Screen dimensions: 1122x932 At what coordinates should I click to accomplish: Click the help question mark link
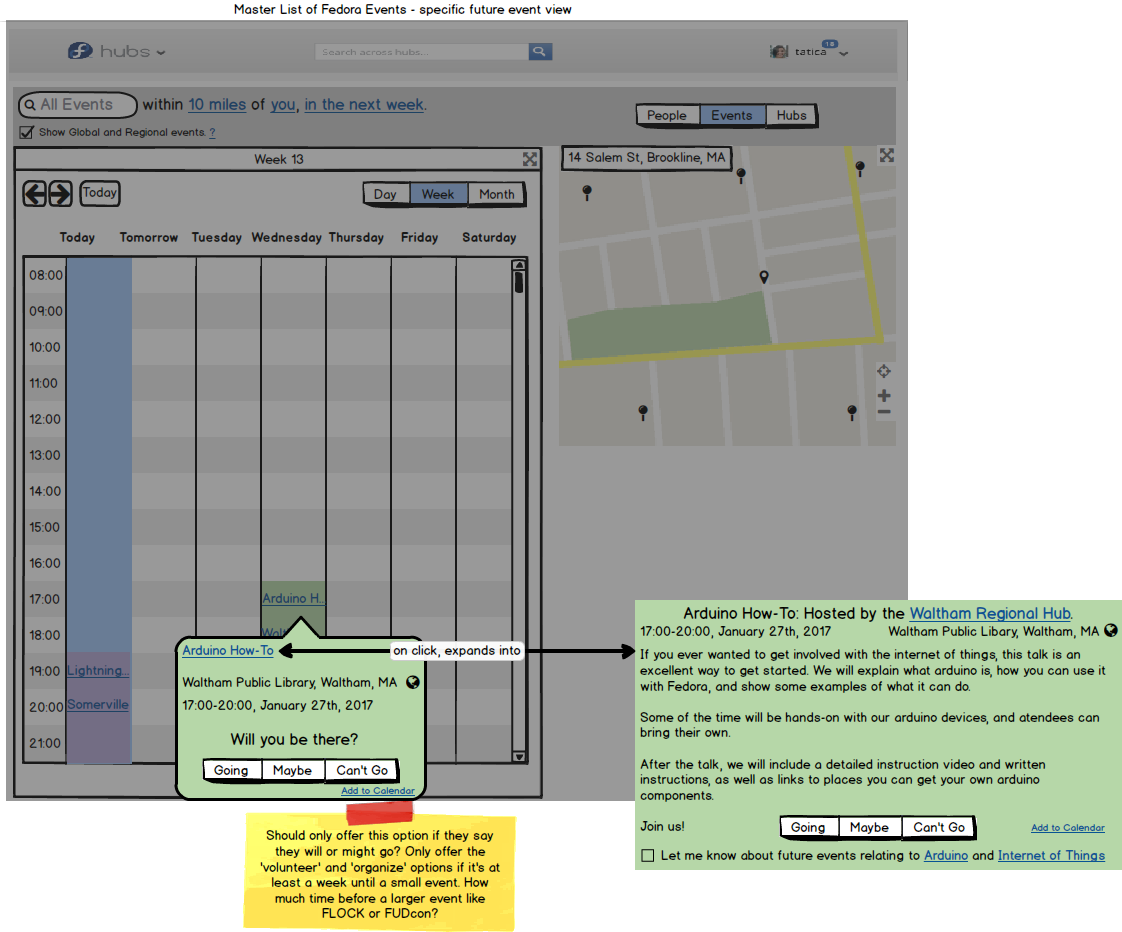pyautogui.click(x=212, y=132)
